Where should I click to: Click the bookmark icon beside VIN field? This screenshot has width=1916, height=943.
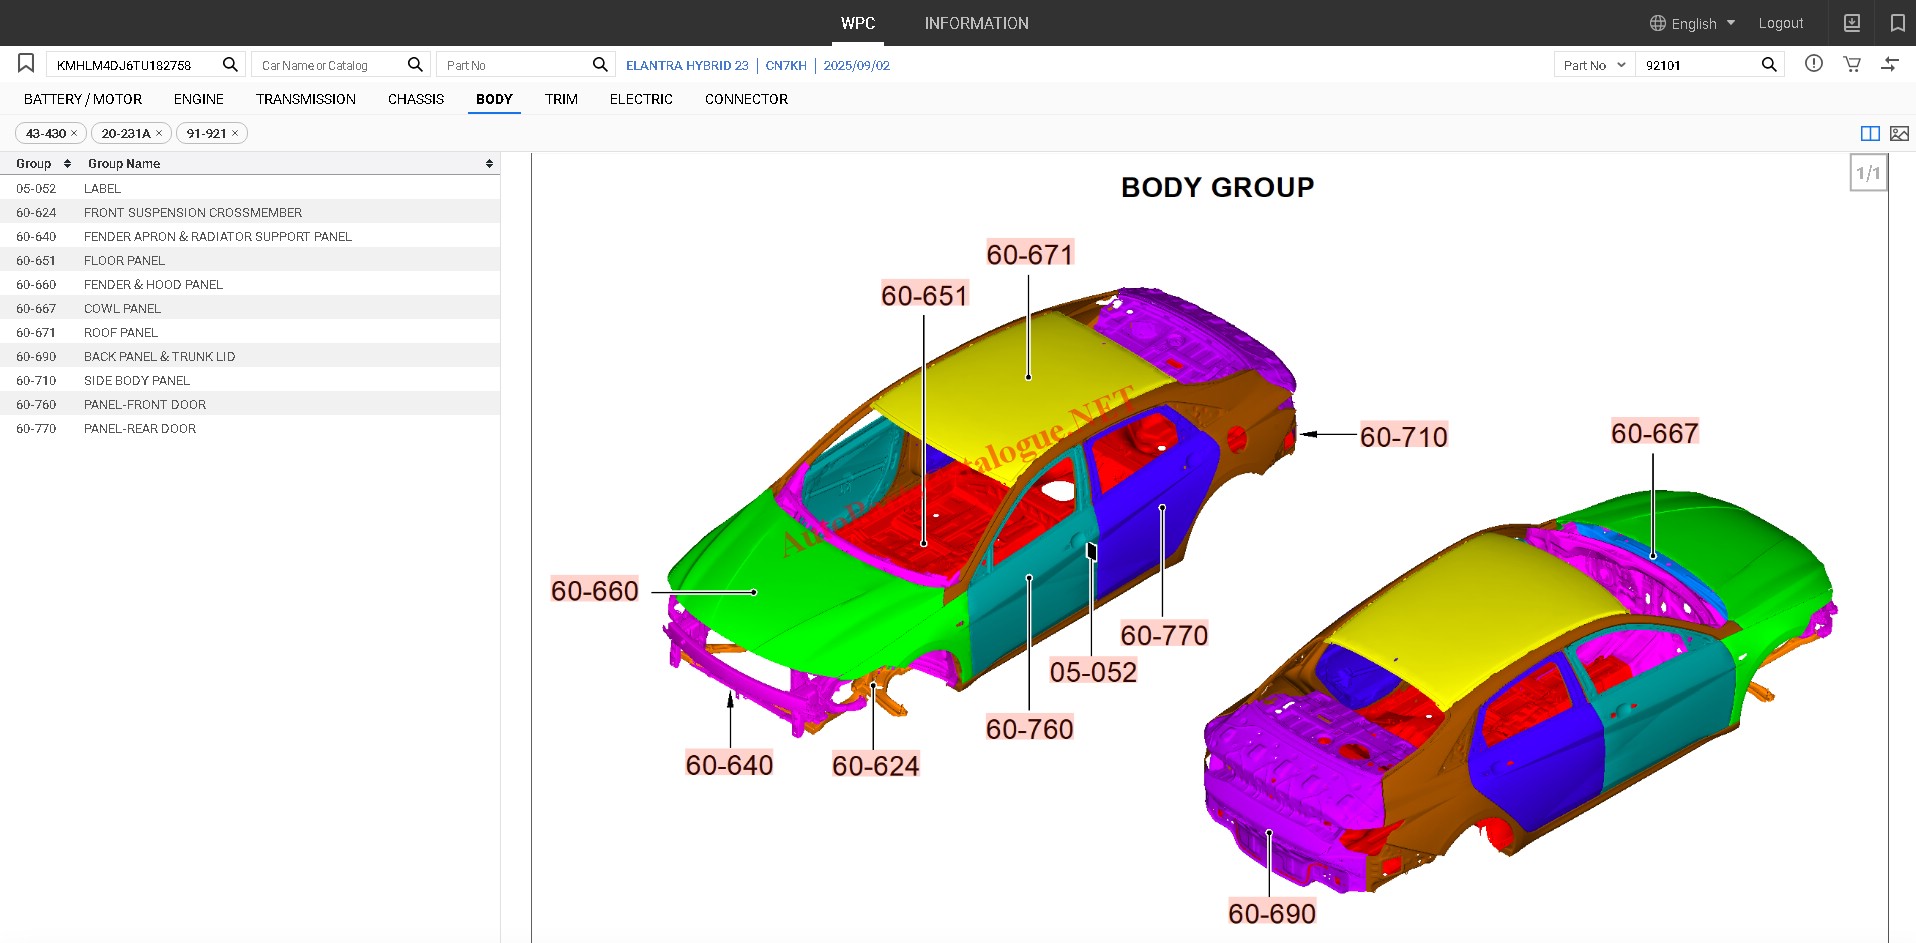pos(26,64)
